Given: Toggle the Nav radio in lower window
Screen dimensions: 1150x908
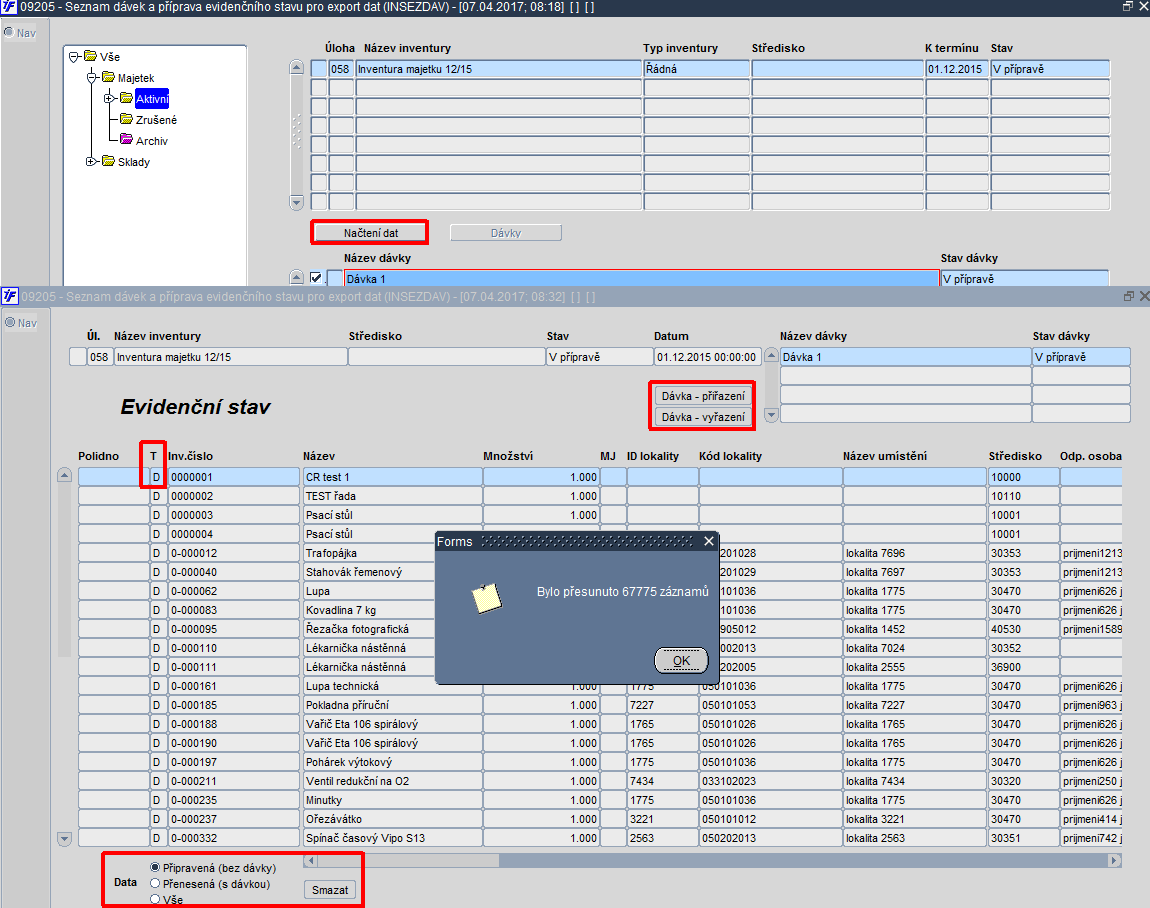Looking at the screenshot, I should coord(10,323).
